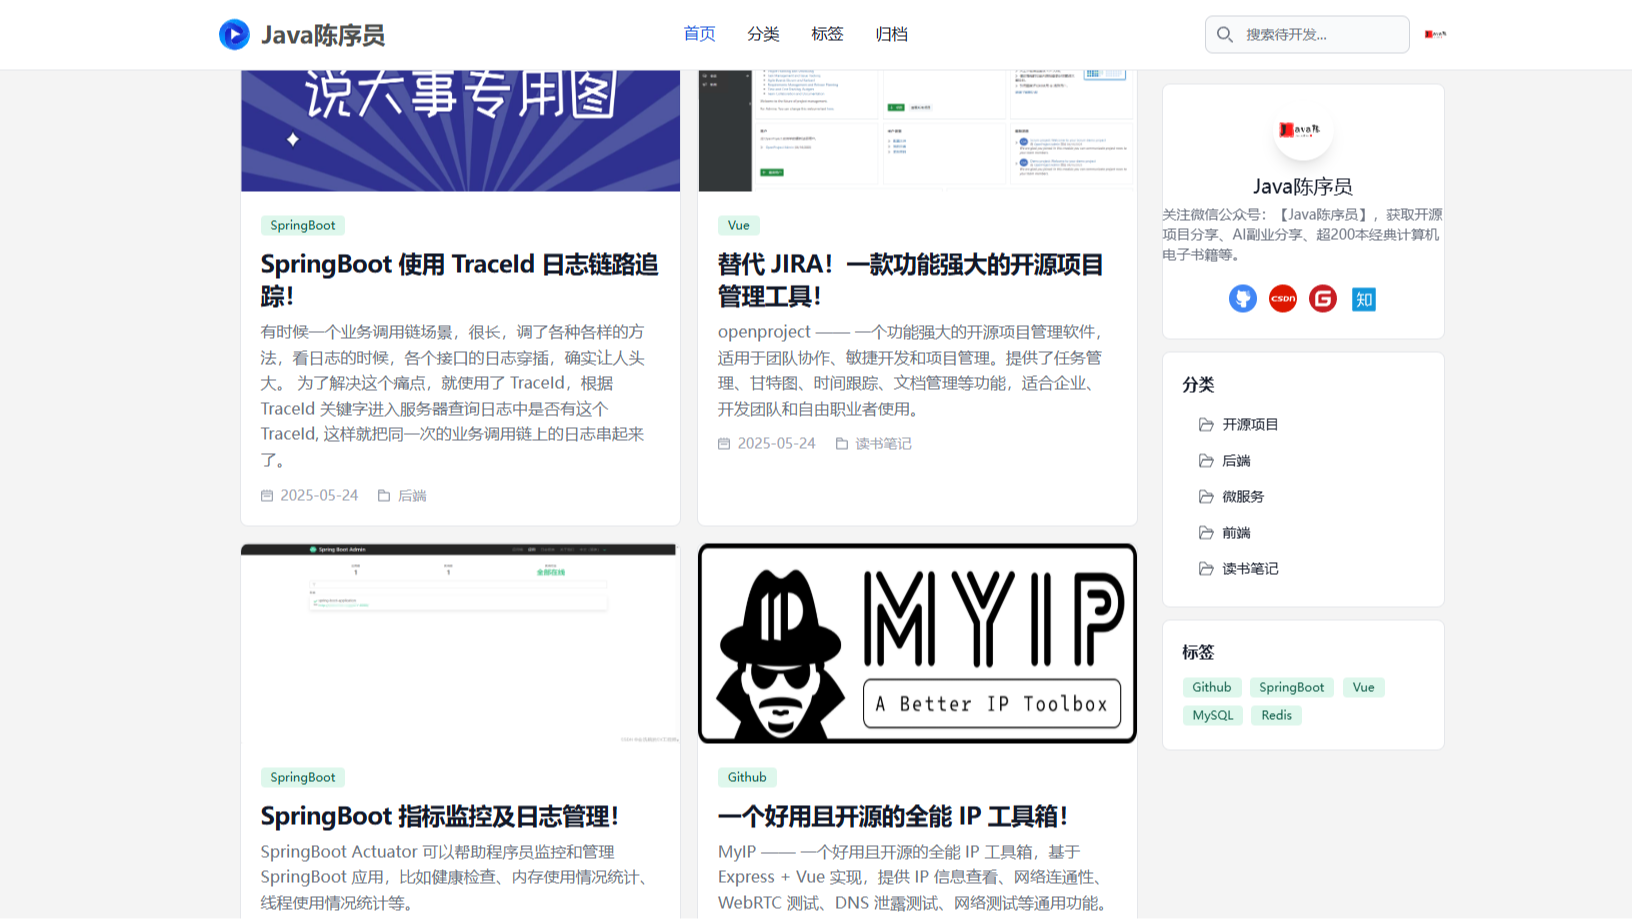
Task: Click the search magnifier icon
Action: point(1225,35)
